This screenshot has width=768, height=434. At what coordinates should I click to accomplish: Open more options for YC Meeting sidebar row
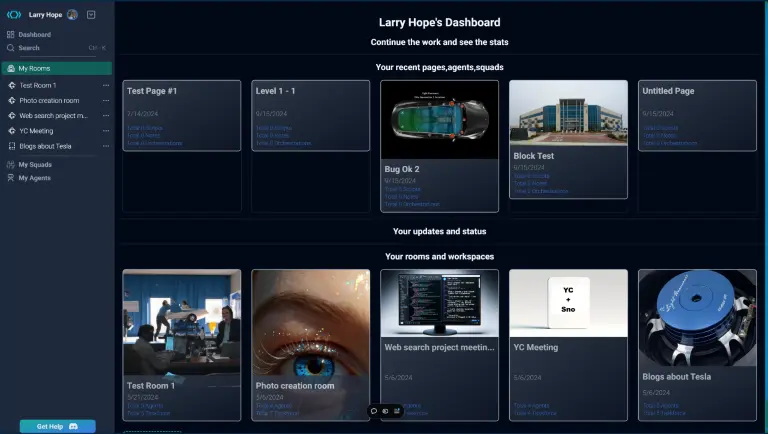106,131
